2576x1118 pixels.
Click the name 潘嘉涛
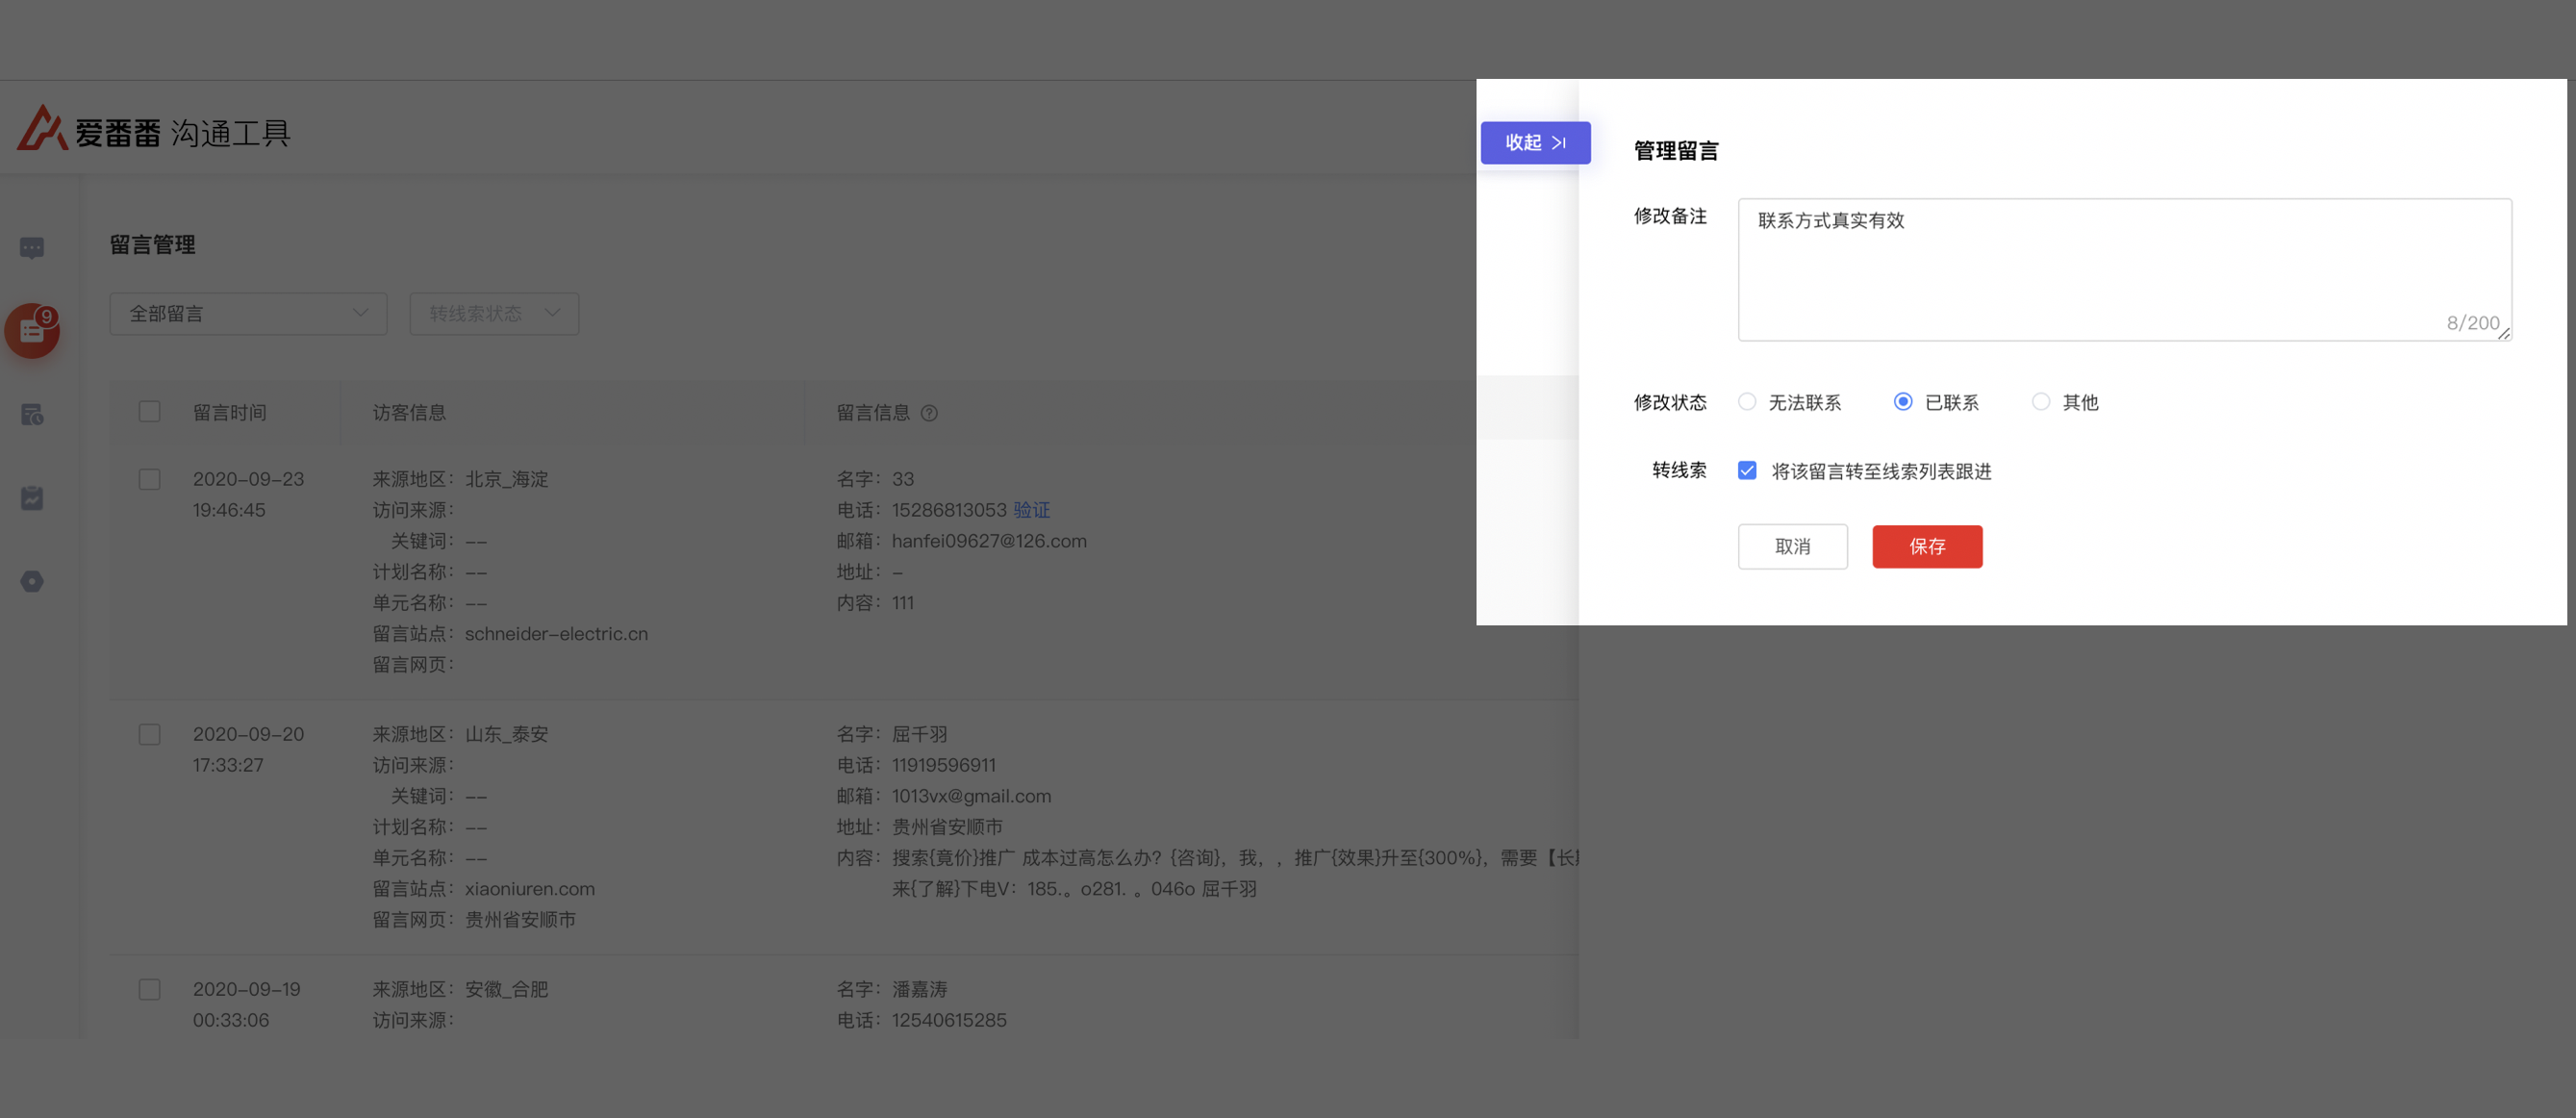coord(919,989)
